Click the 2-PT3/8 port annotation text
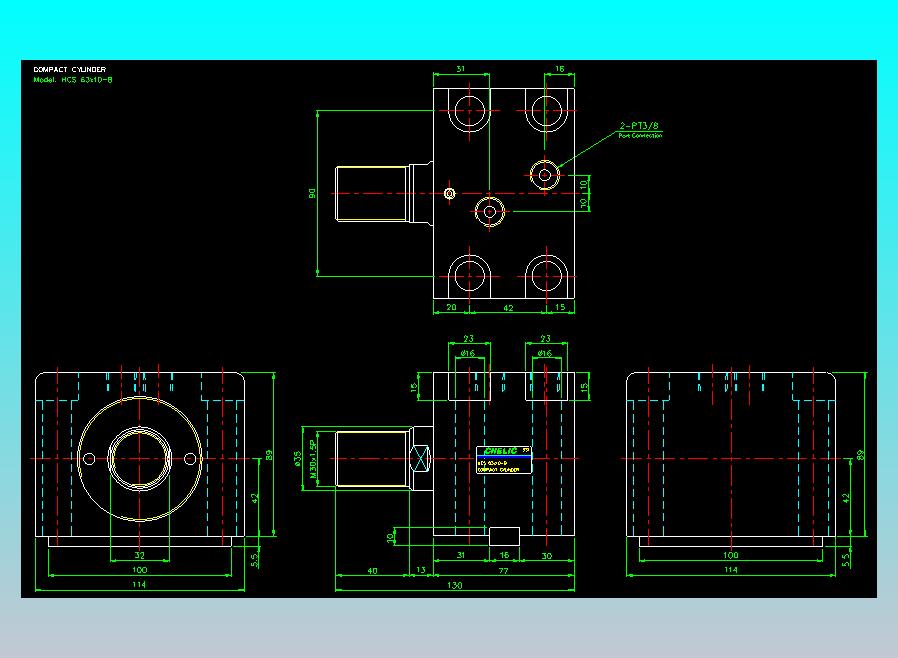Image resolution: width=898 pixels, height=658 pixels. click(639, 125)
